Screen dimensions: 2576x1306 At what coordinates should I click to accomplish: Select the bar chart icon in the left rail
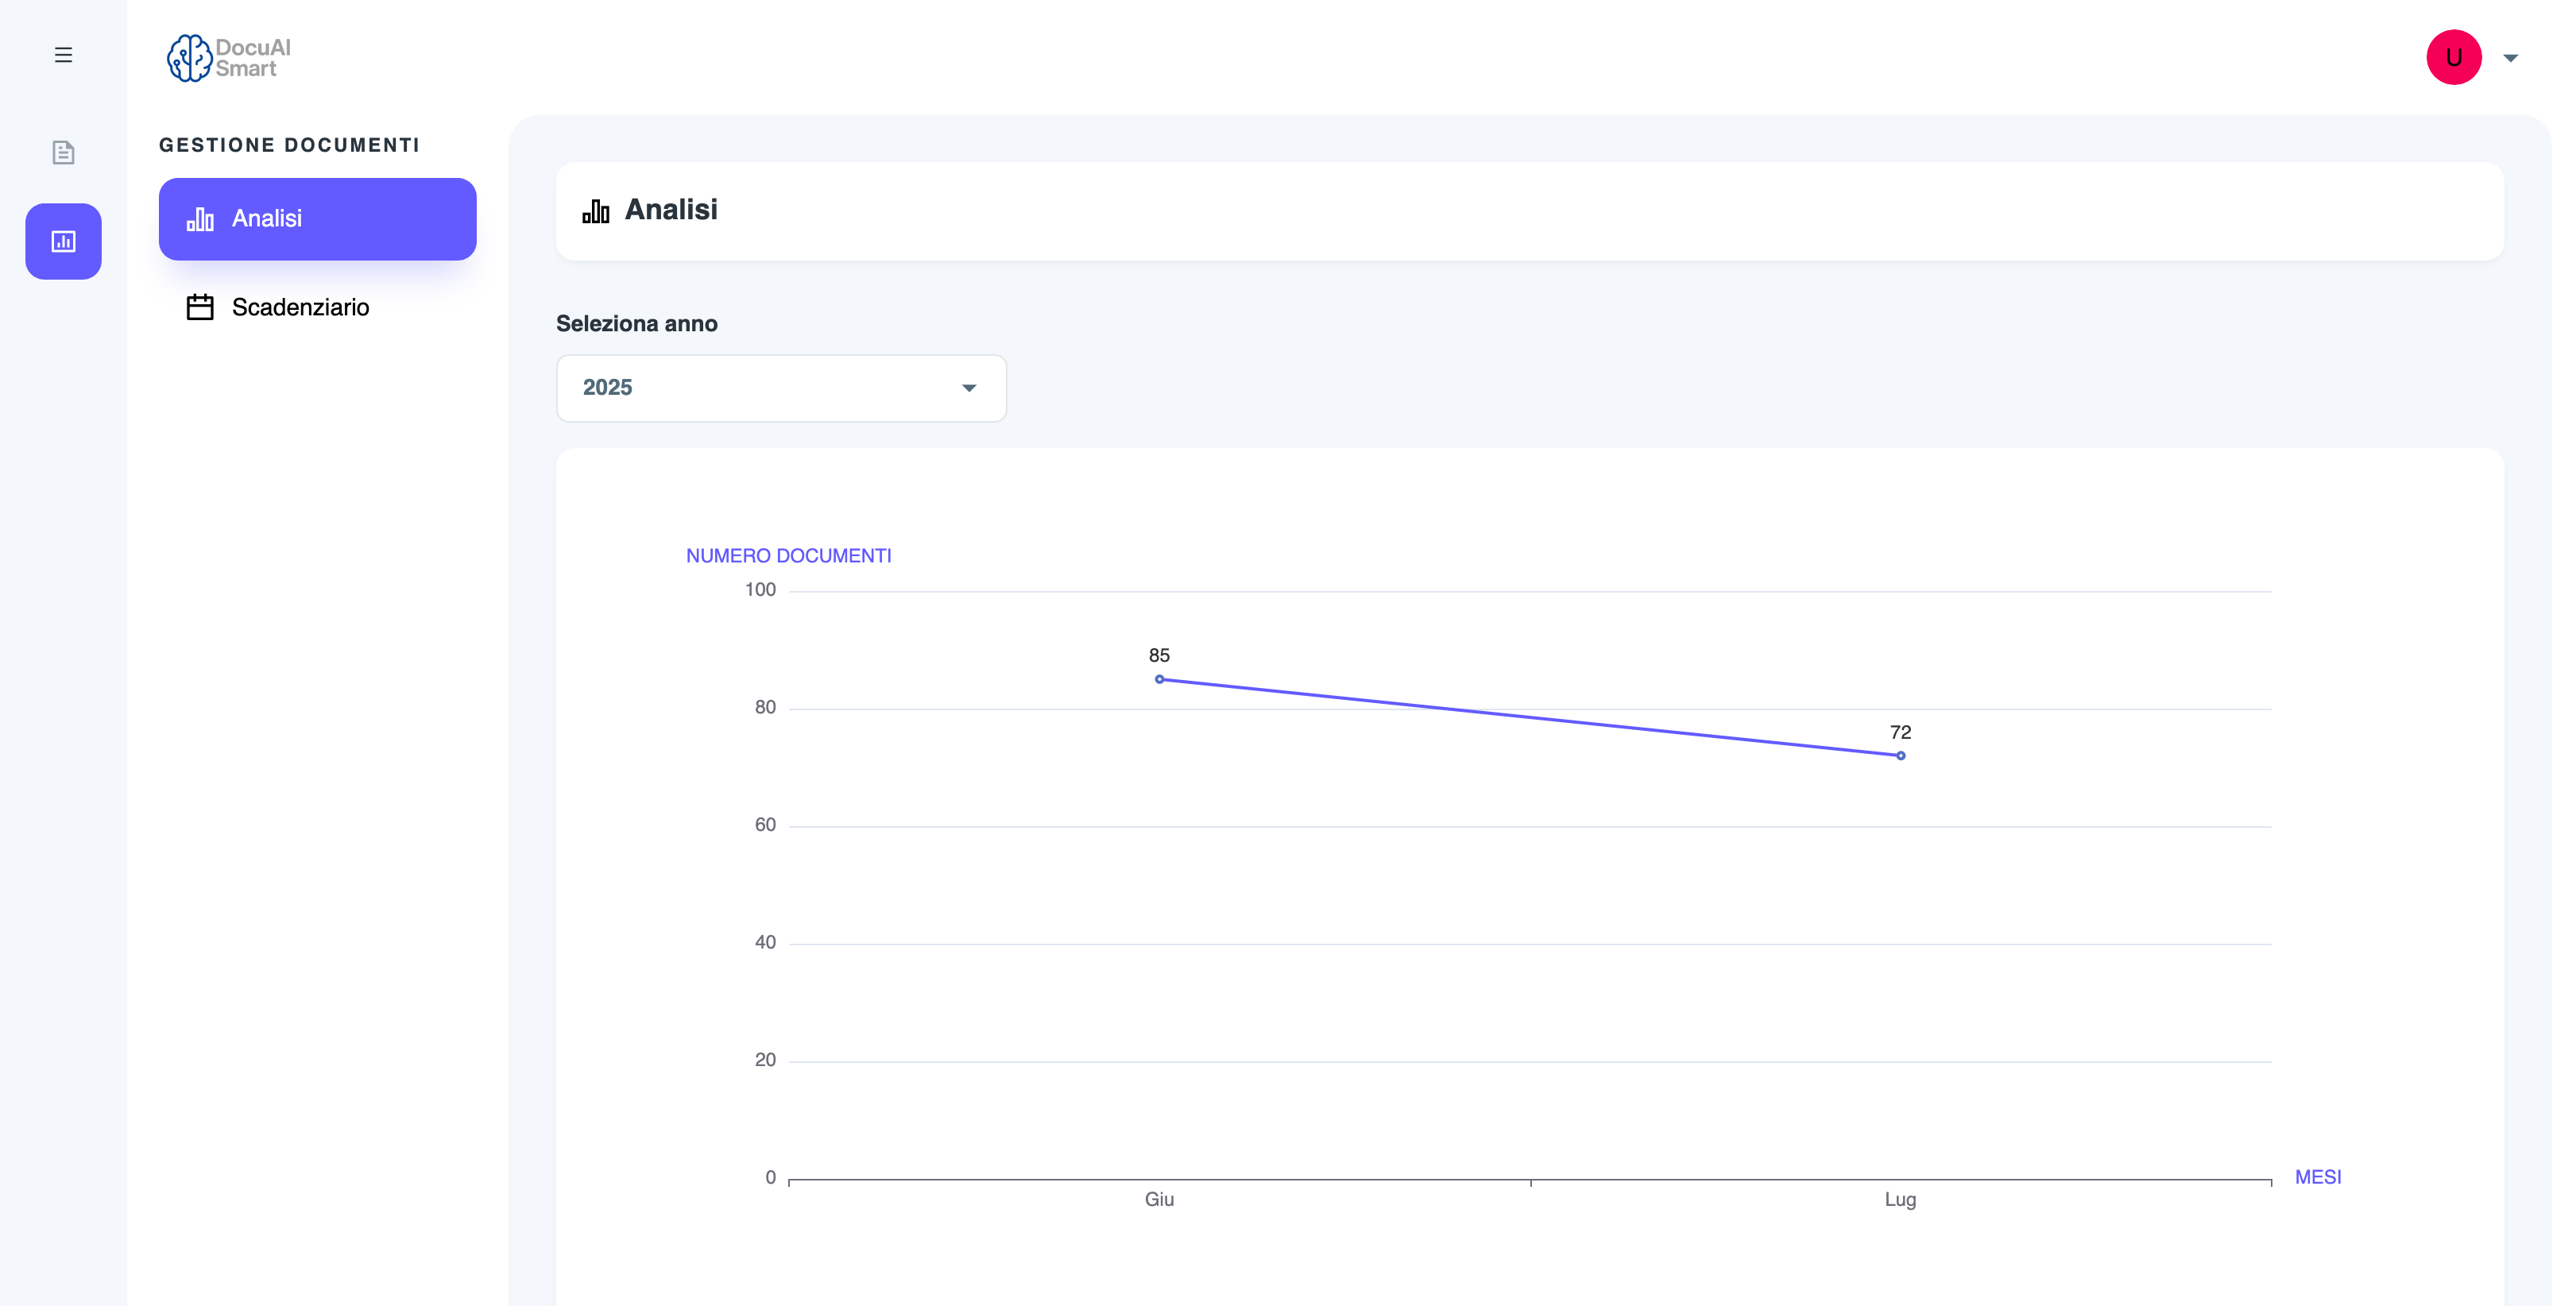[x=63, y=241]
